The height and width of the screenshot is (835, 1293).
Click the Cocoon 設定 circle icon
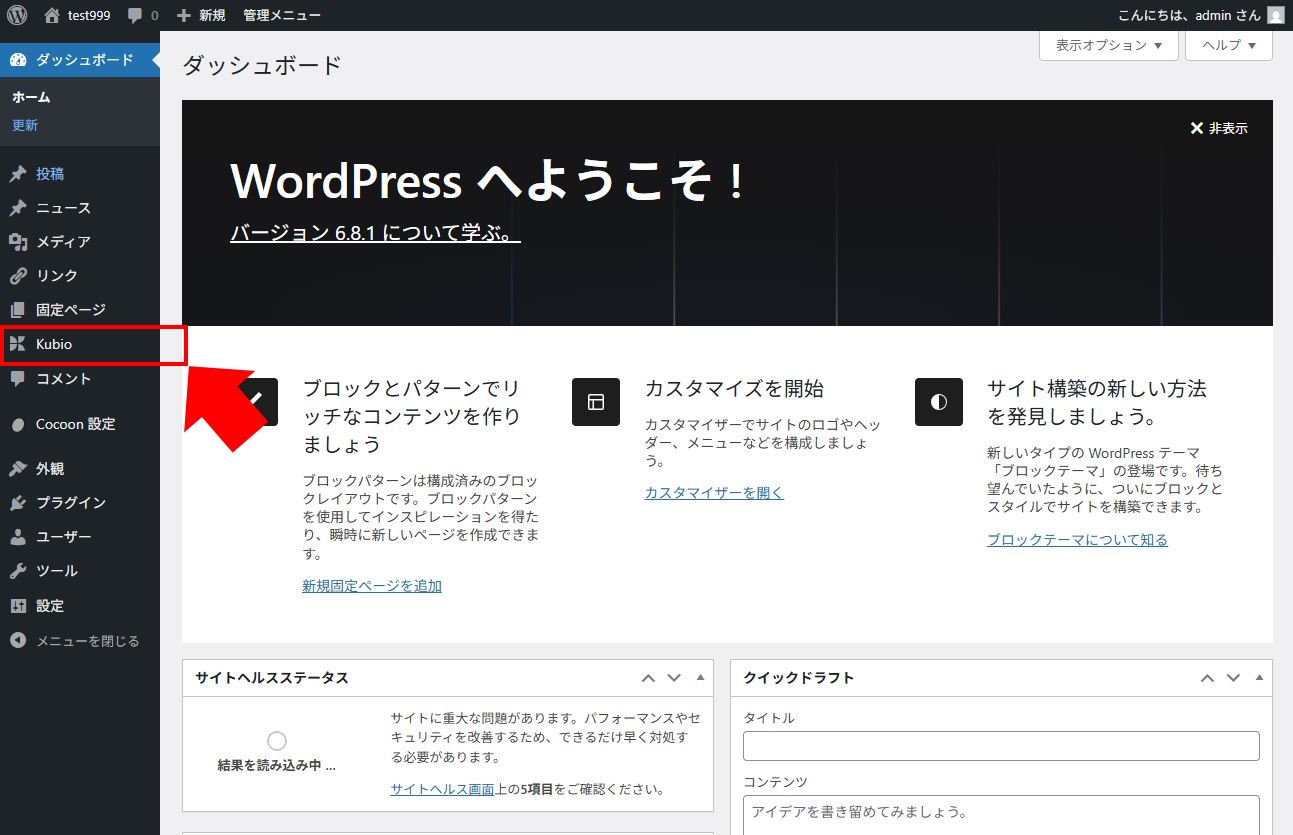(x=18, y=424)
